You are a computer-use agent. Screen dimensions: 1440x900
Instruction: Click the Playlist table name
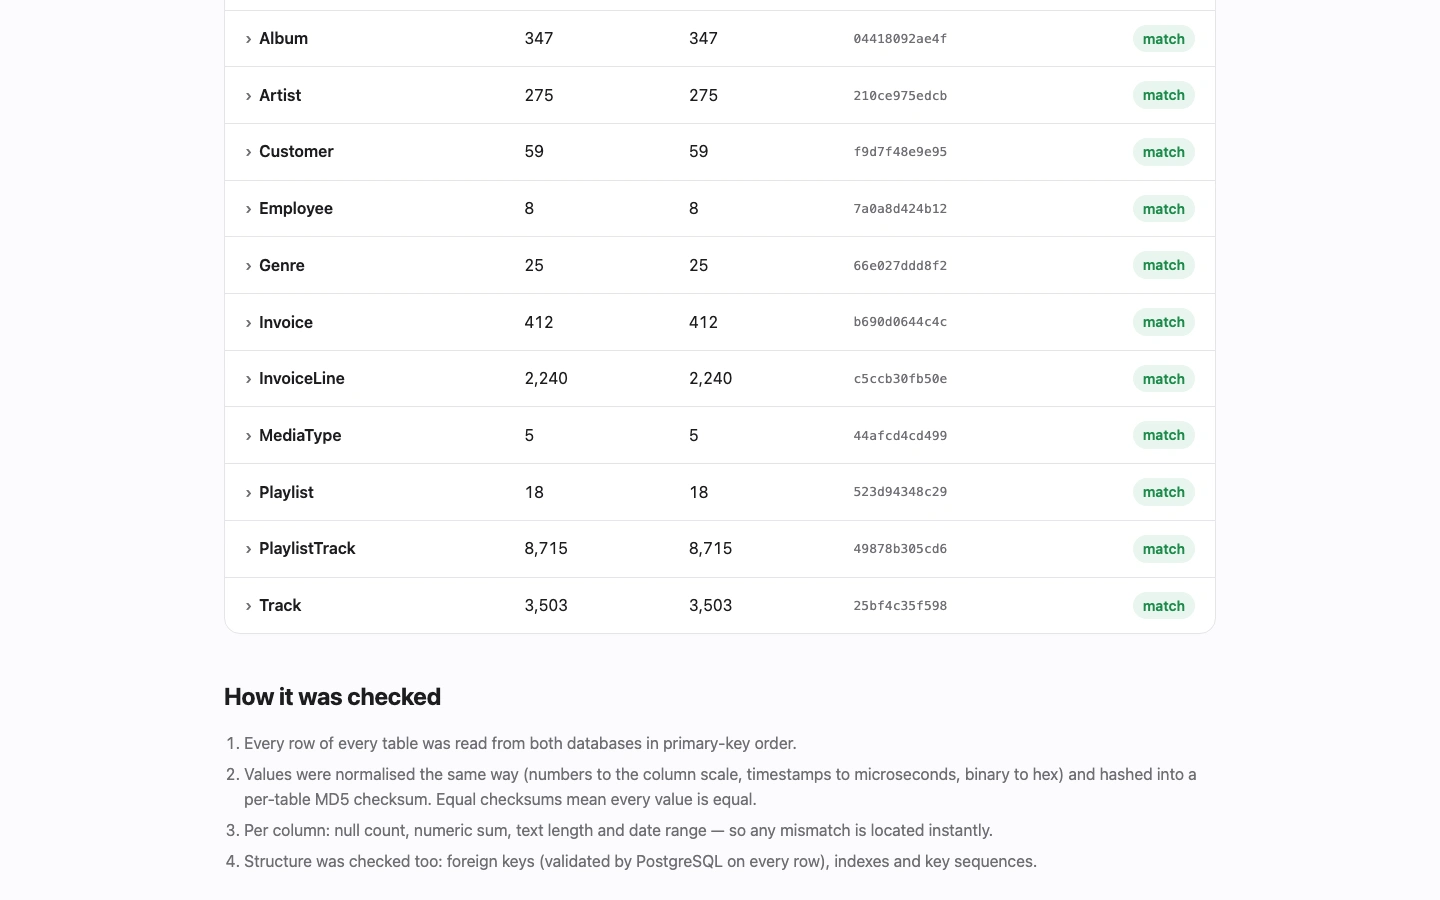coord(286,492)
